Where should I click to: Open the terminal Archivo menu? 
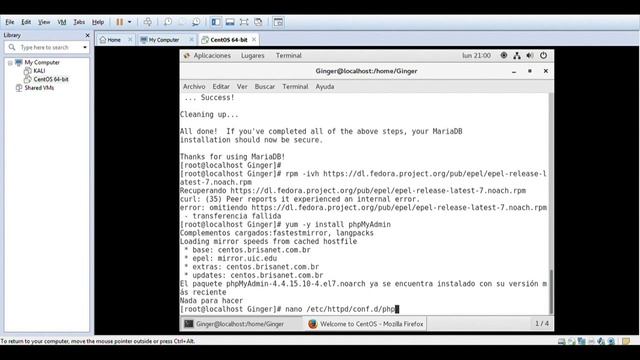194,87
